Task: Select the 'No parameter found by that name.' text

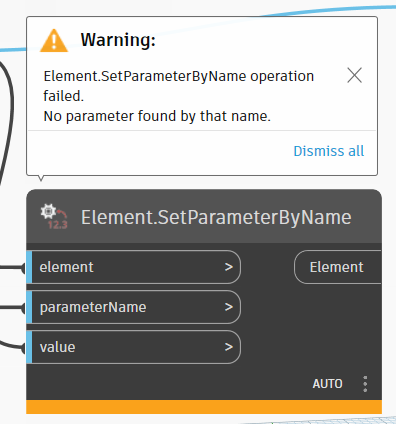Action: [157, 116]
